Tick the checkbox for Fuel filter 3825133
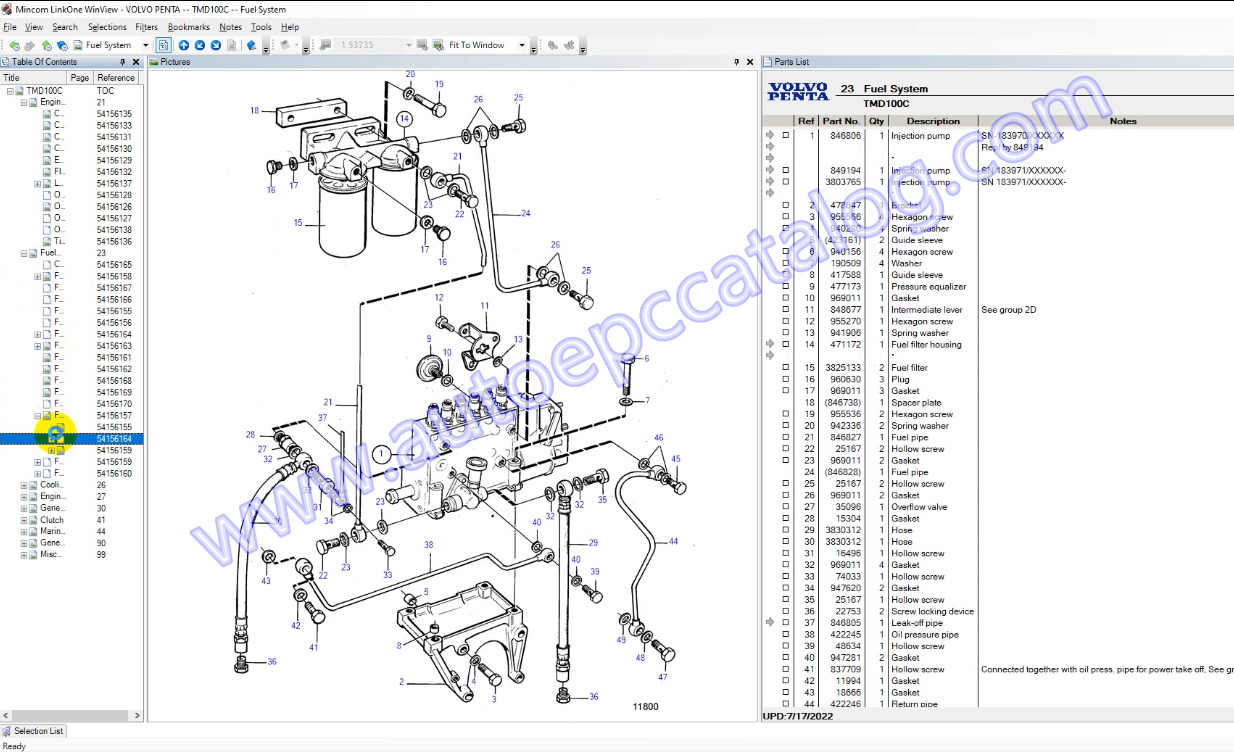The width and height of the screenshot is (1234, 752). coord(785,368)
